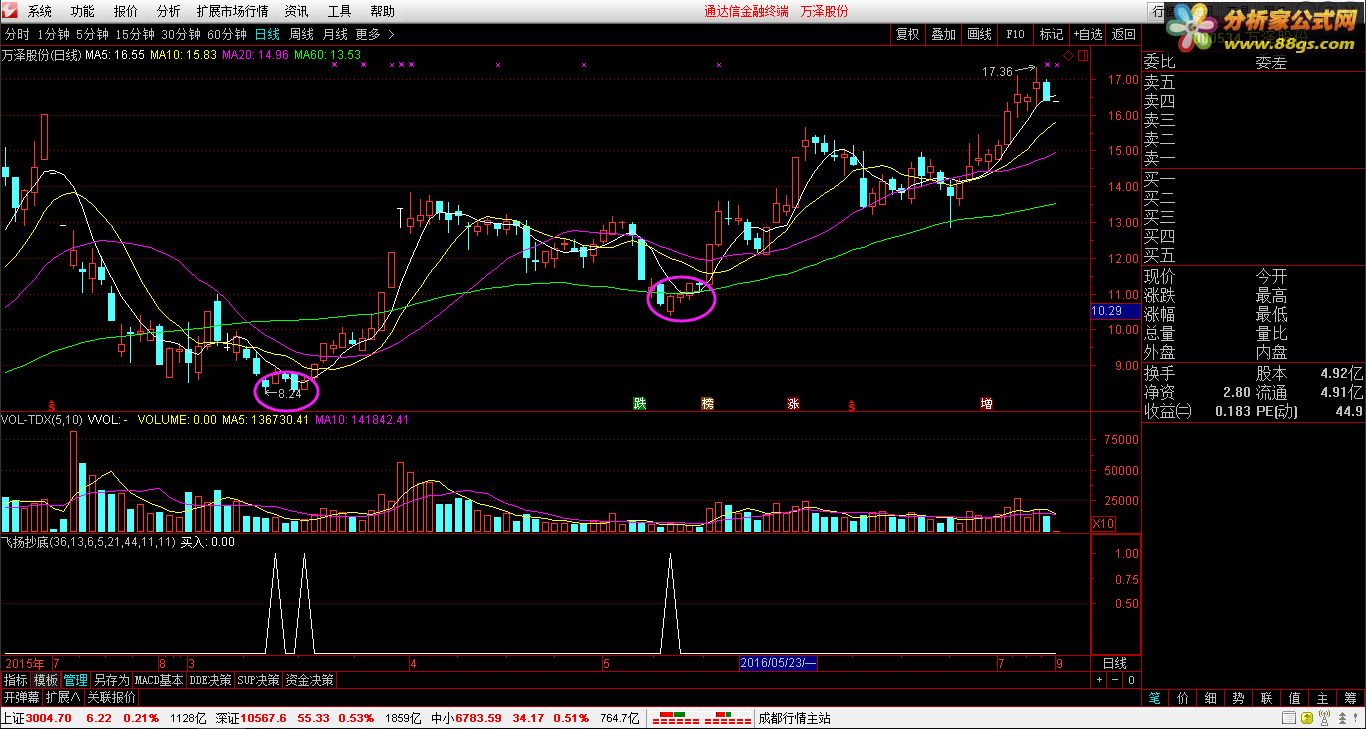Open the 日线 period selector at bottom right
The width and height of the screenshot is (1366, 729).
pyautogui.click(x=1114, y=663)
